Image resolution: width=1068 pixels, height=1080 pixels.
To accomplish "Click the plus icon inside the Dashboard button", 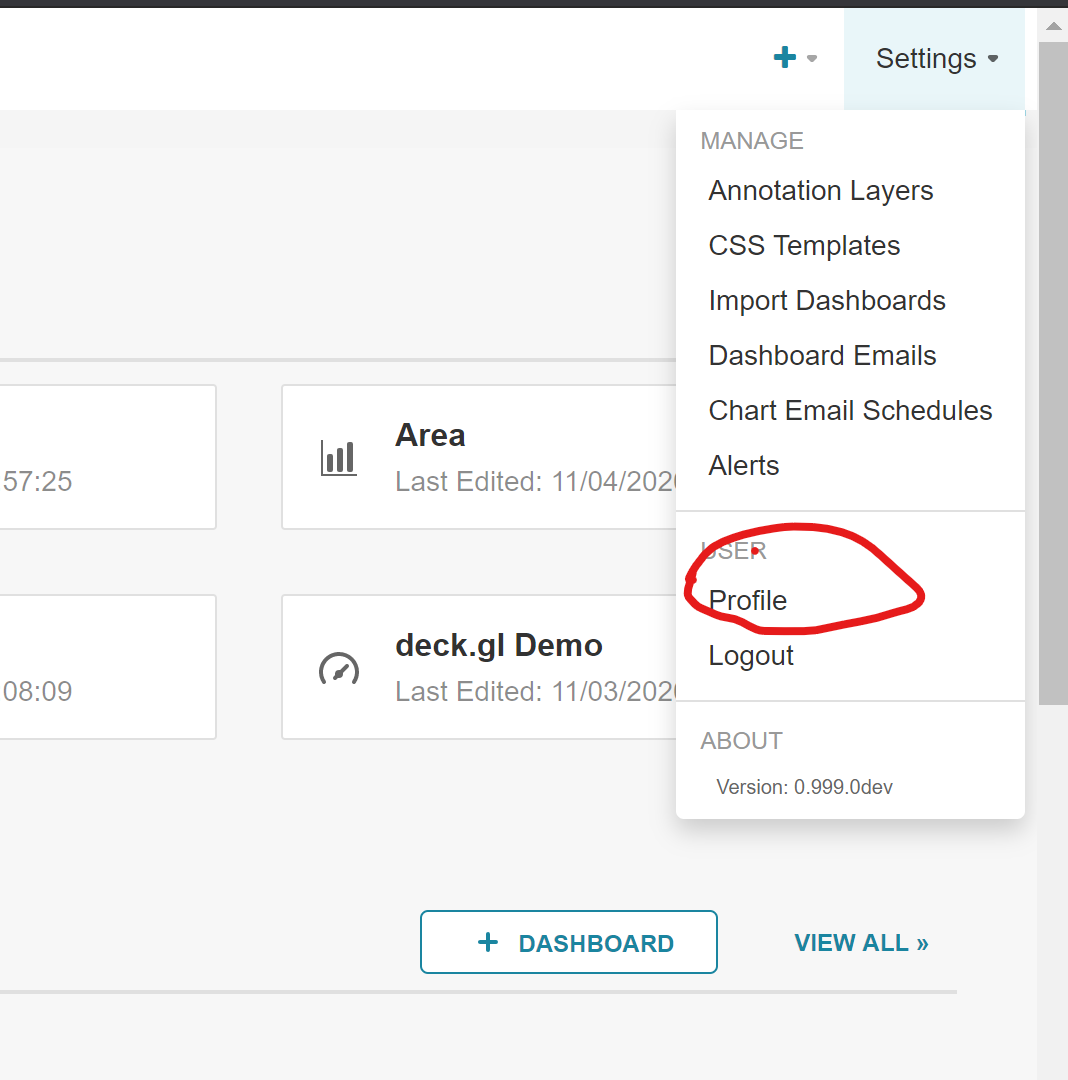I will click(x=488, y=942).
